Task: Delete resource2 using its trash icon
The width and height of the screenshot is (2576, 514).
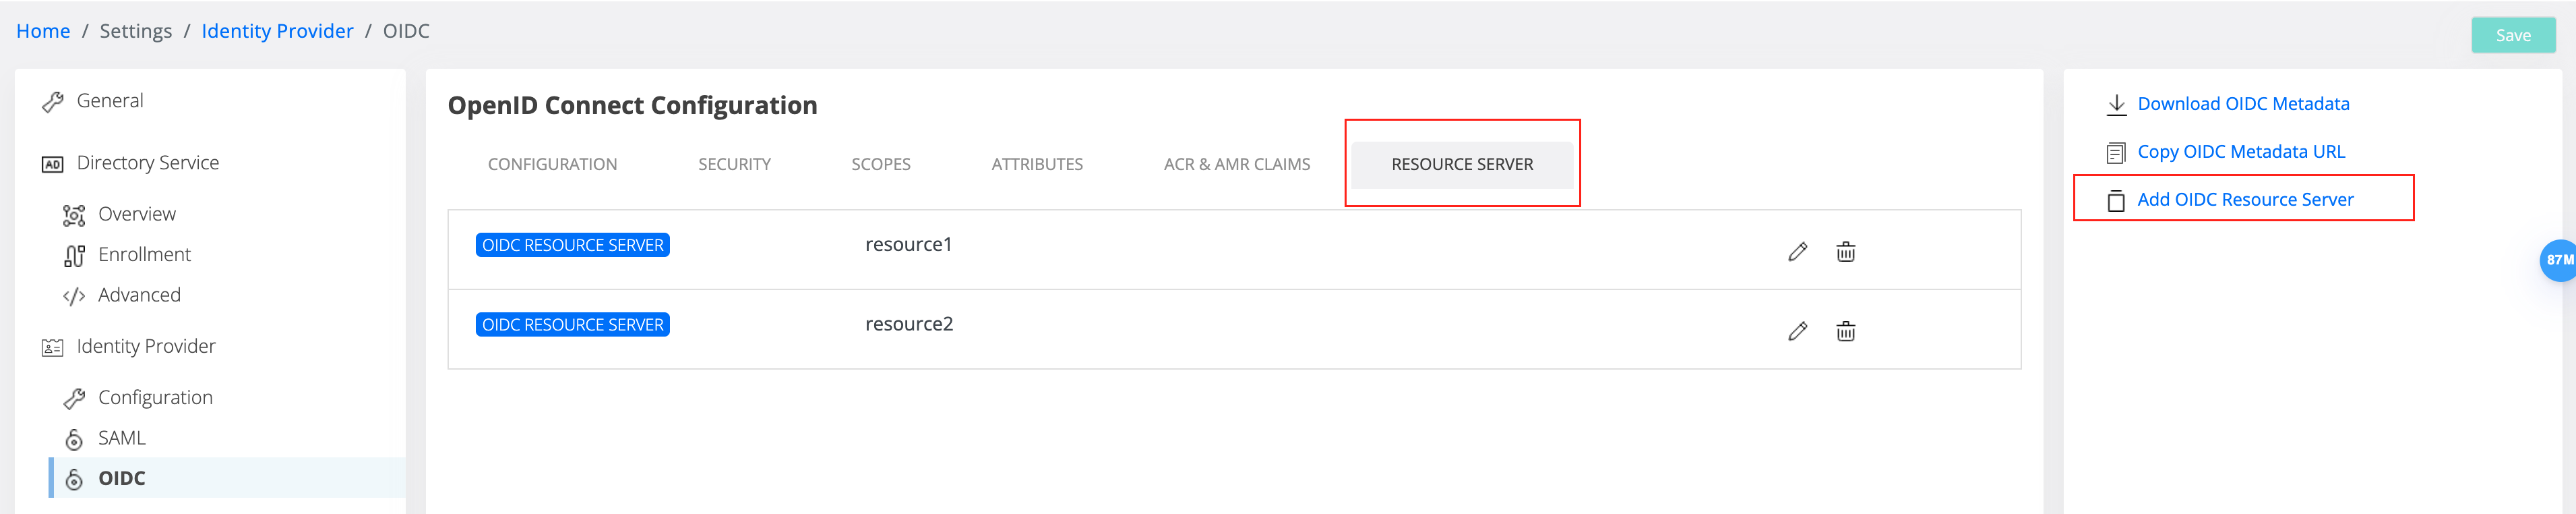Action: (1845, 332)
